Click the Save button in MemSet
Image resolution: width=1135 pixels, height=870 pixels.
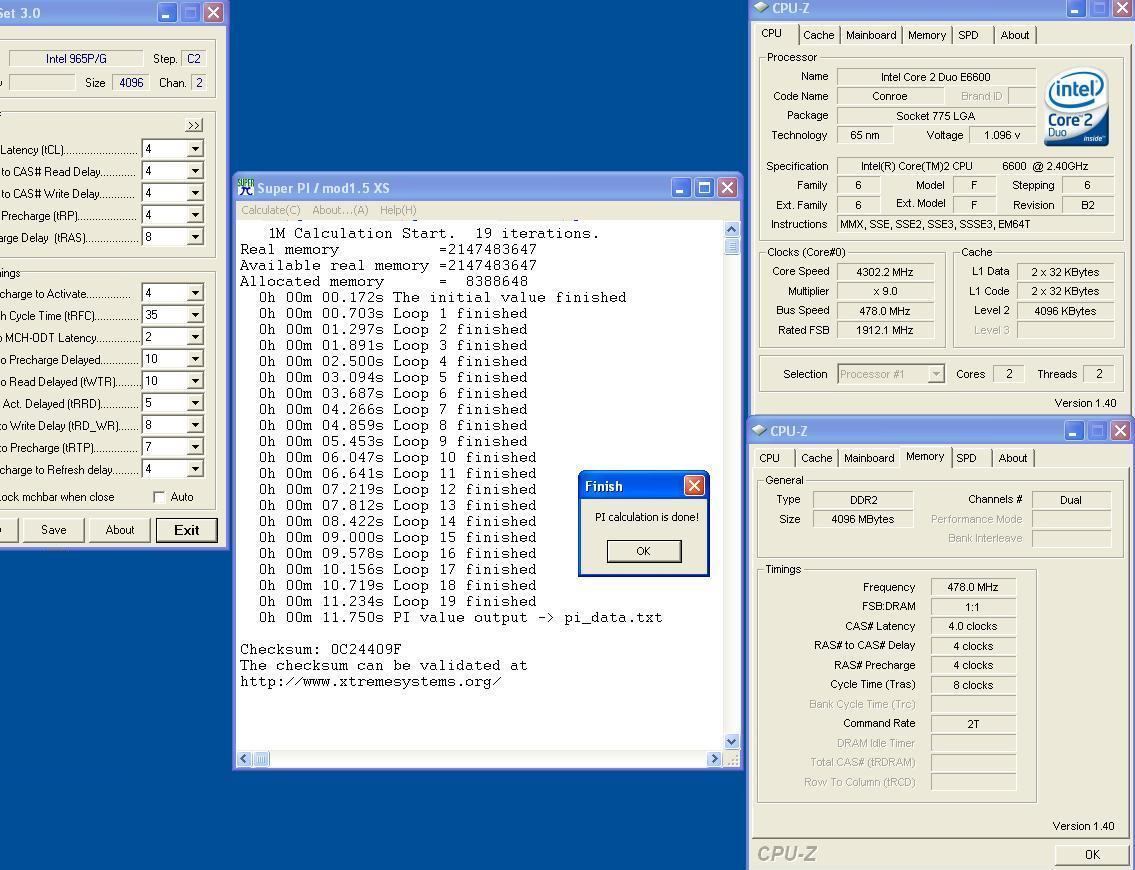coord(54,530)
